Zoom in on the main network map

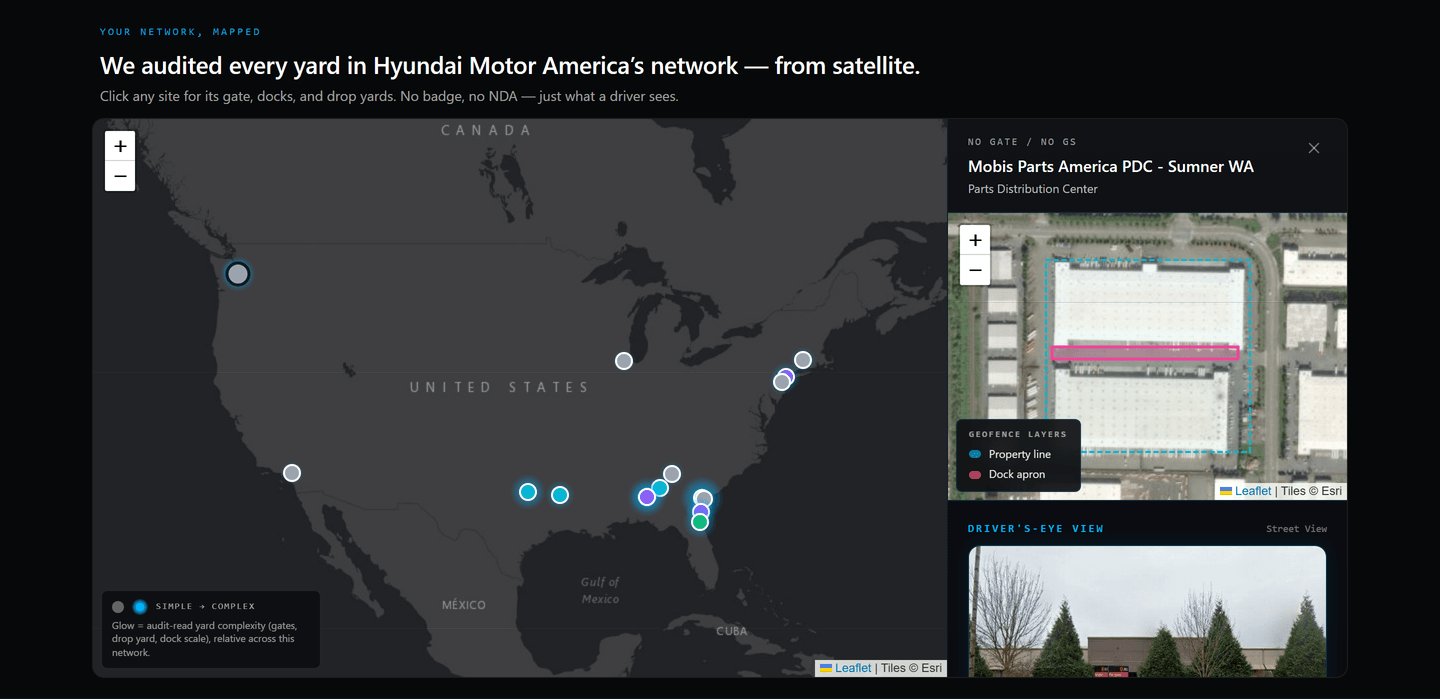click(x=120, y=146)
